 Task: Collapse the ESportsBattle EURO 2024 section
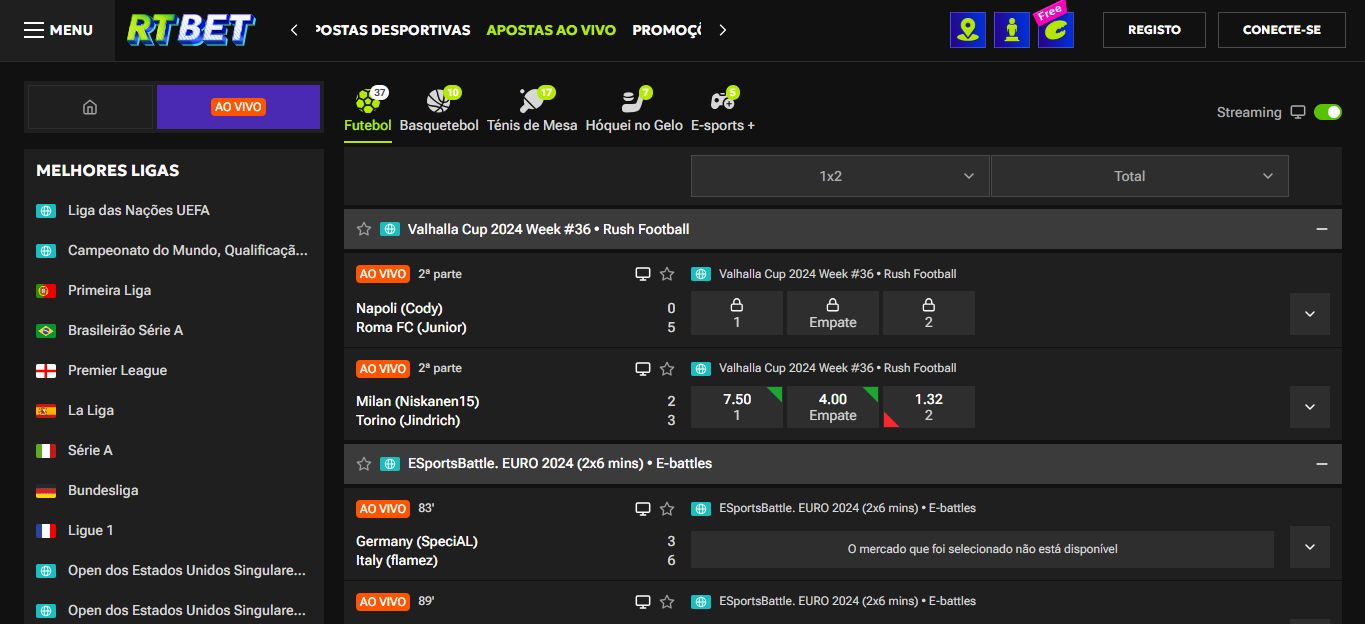click(x=1321, y=463)
